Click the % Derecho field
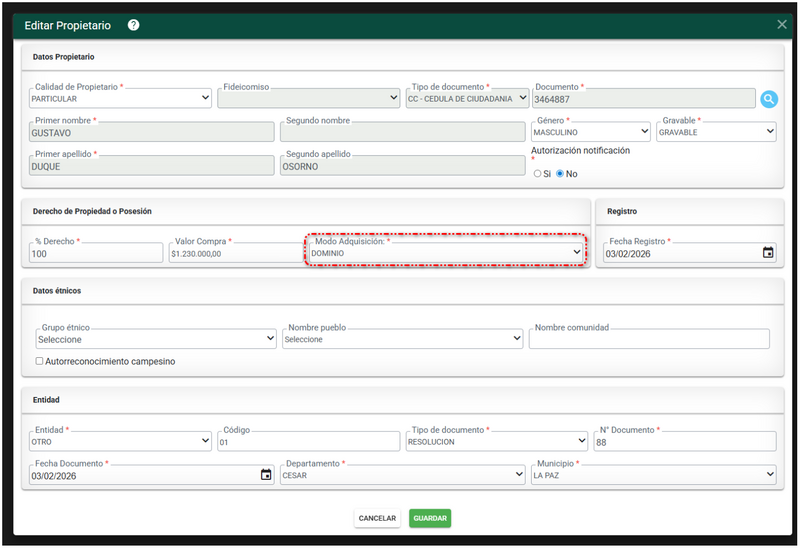Screen dimensions: 800x550 click(96, 253)
